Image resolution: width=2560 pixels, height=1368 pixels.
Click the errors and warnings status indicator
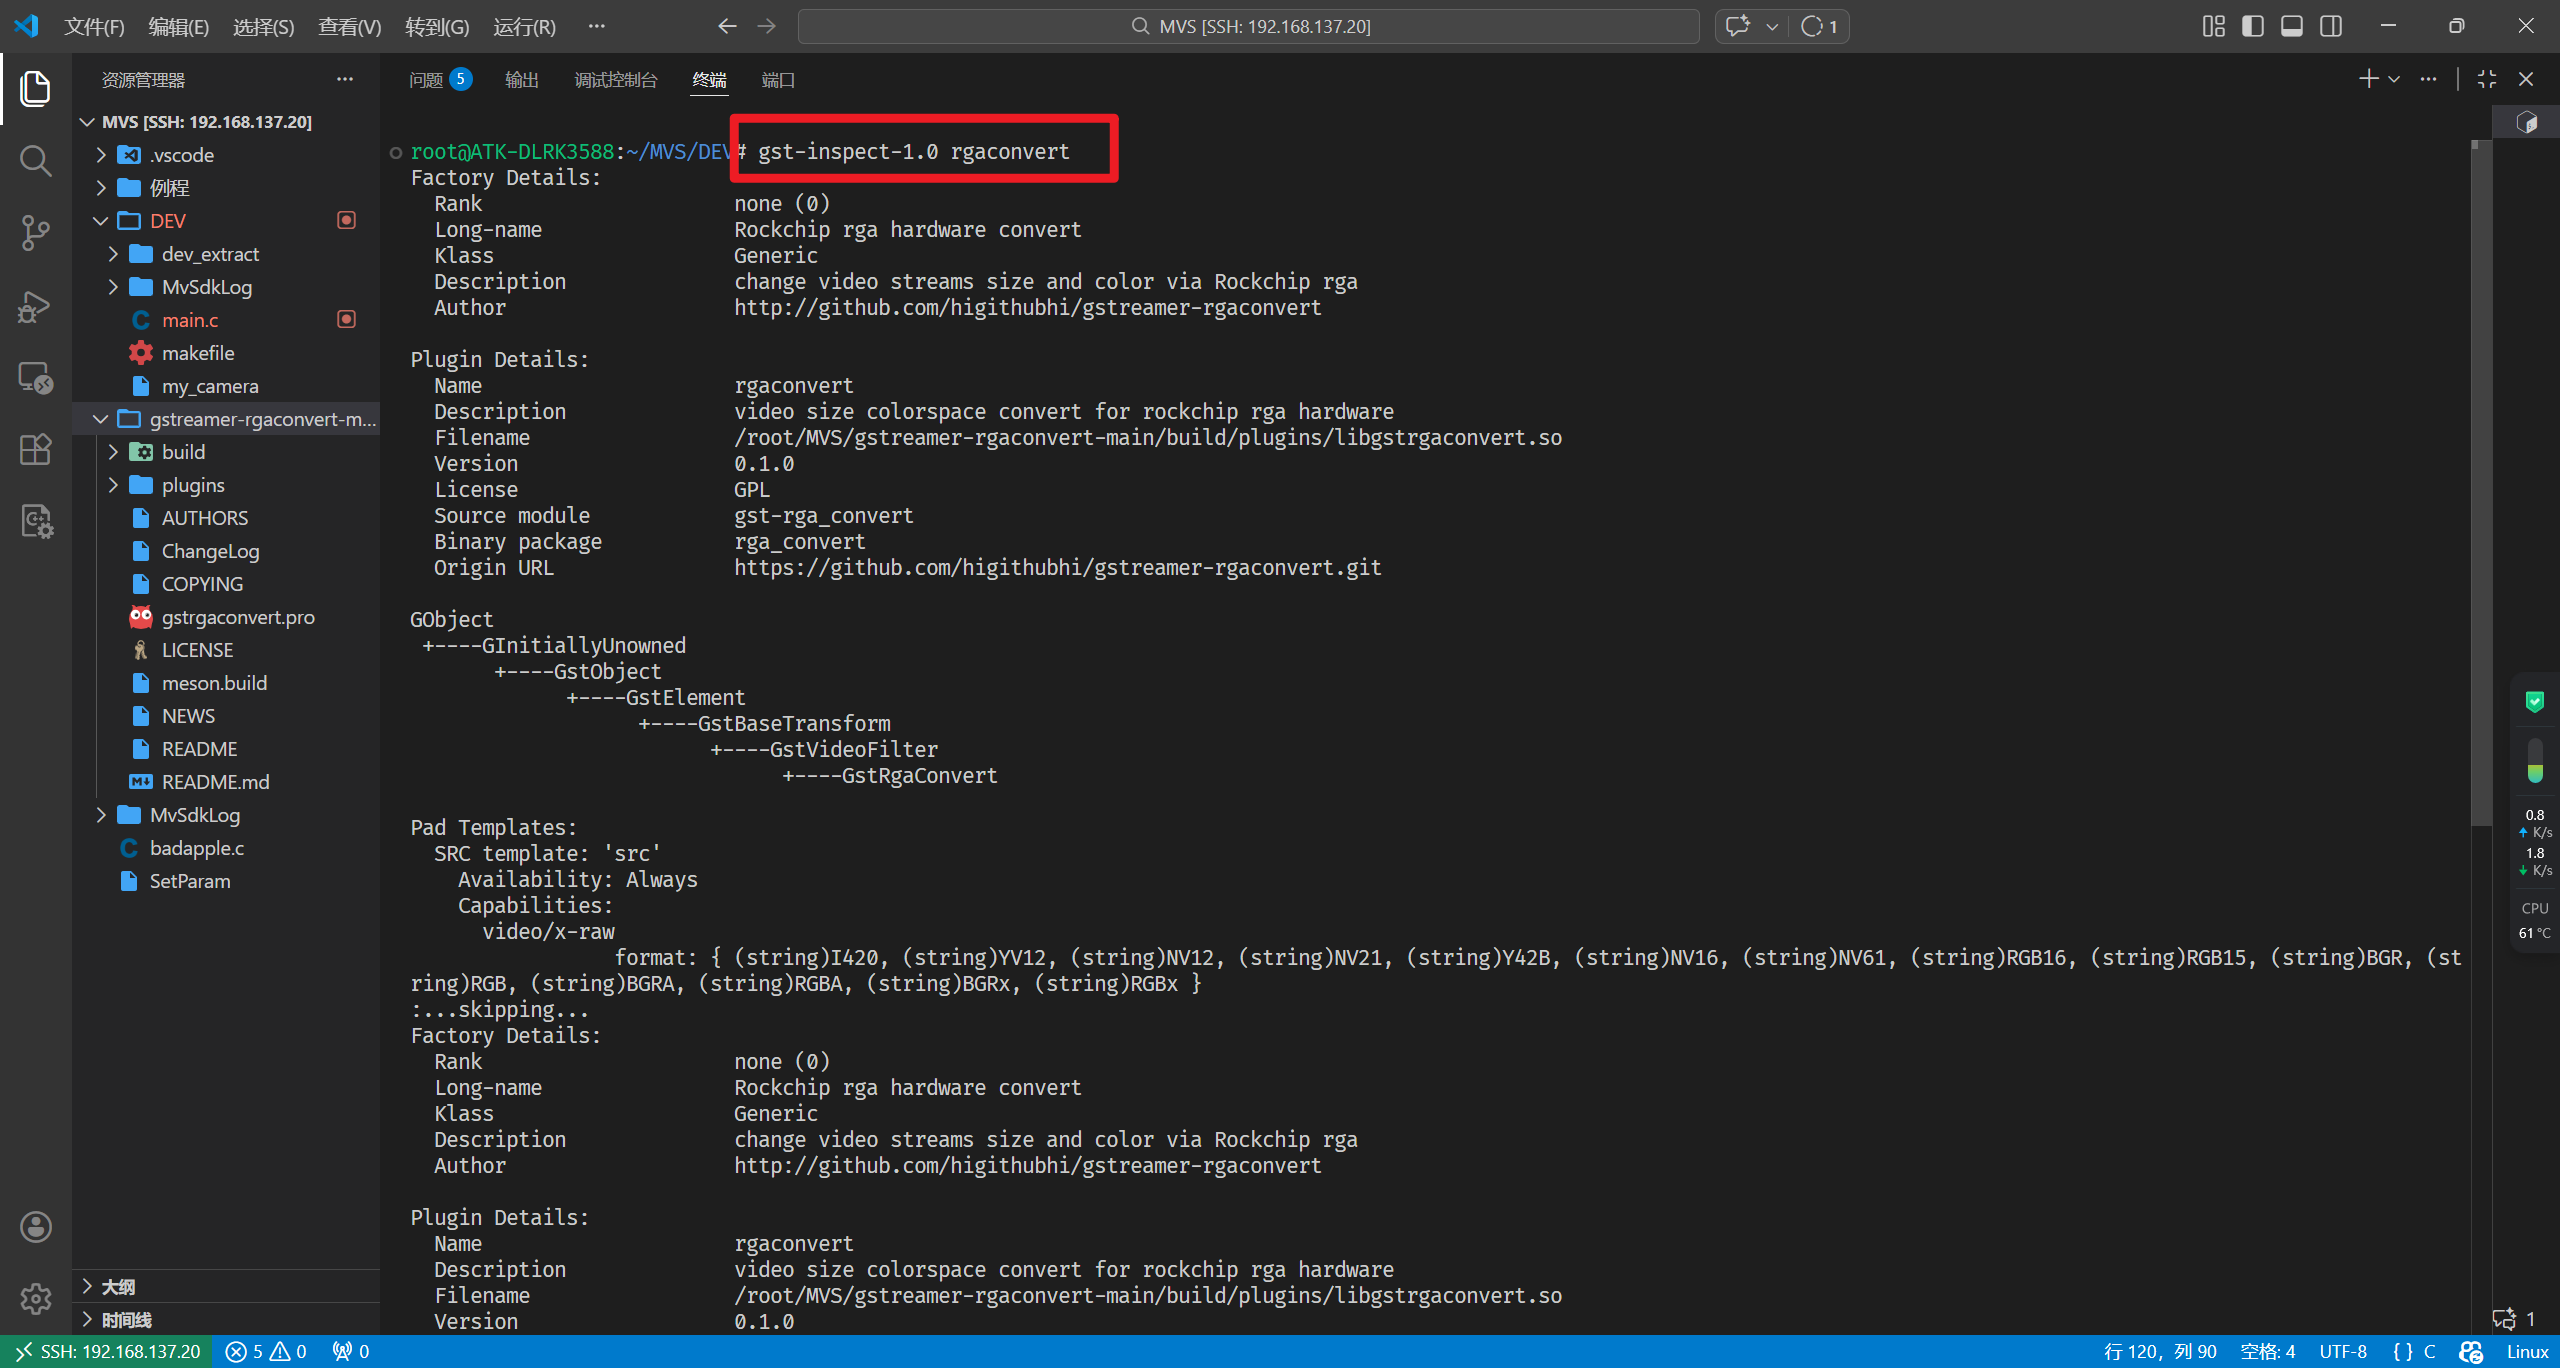tap(266, 1352)
